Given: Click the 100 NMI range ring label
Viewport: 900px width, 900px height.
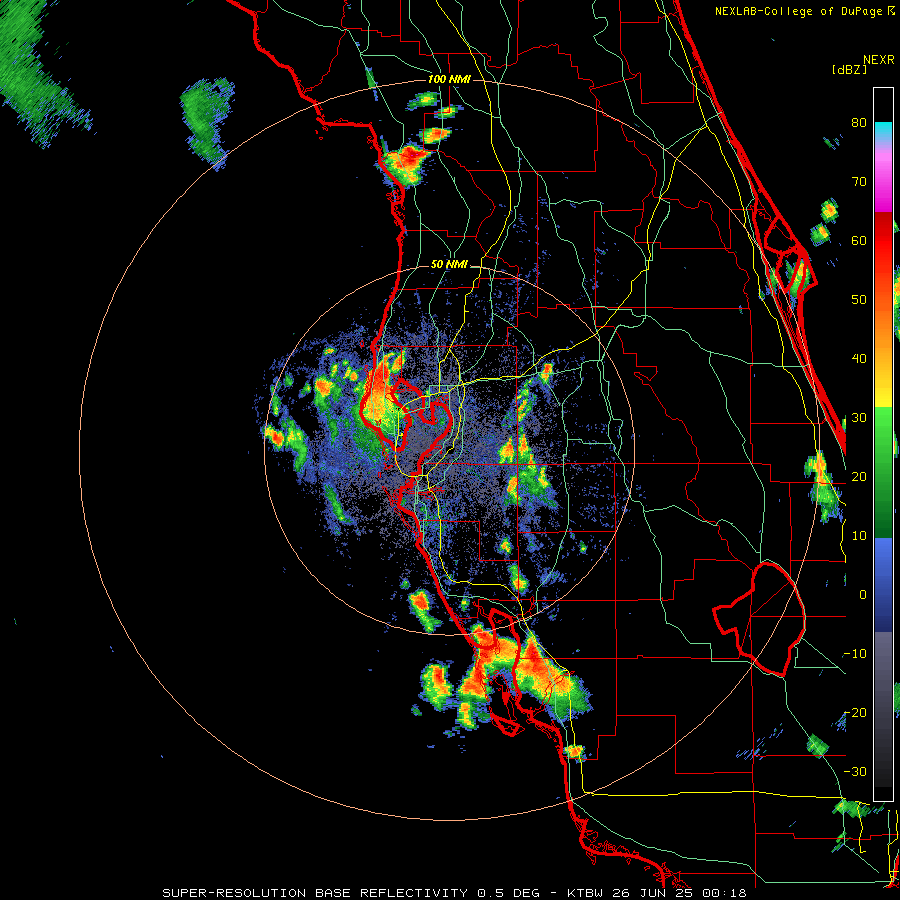Looking at the screenshot, I should 449,79.
